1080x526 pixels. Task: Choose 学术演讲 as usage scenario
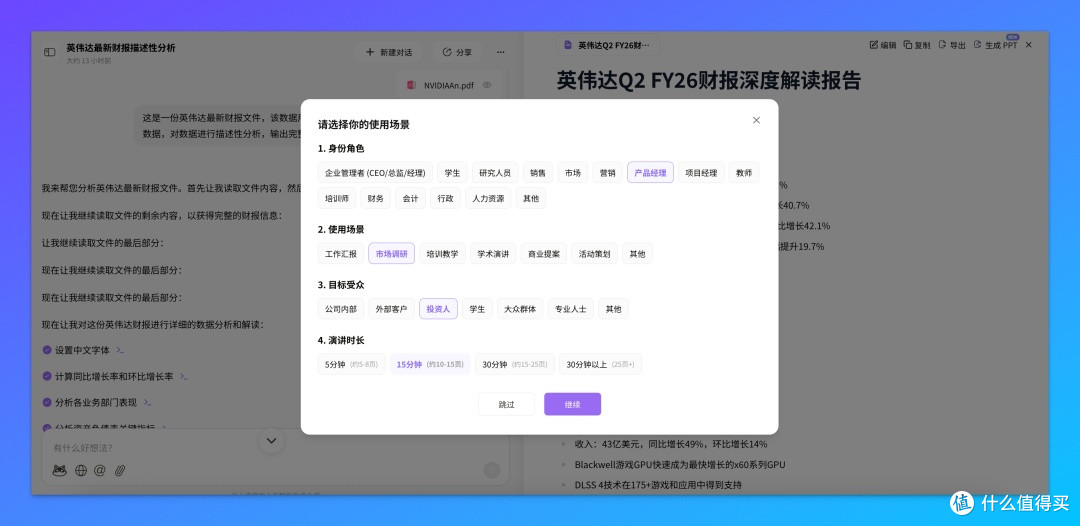tap(493, 253)
